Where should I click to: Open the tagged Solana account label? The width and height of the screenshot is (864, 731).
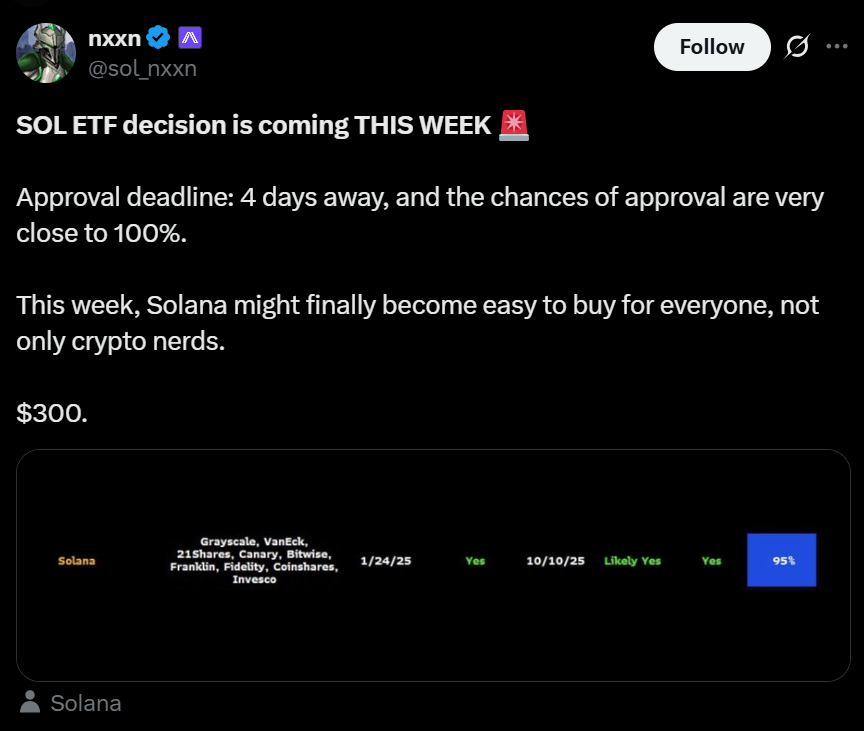click(x=85, y=703)
